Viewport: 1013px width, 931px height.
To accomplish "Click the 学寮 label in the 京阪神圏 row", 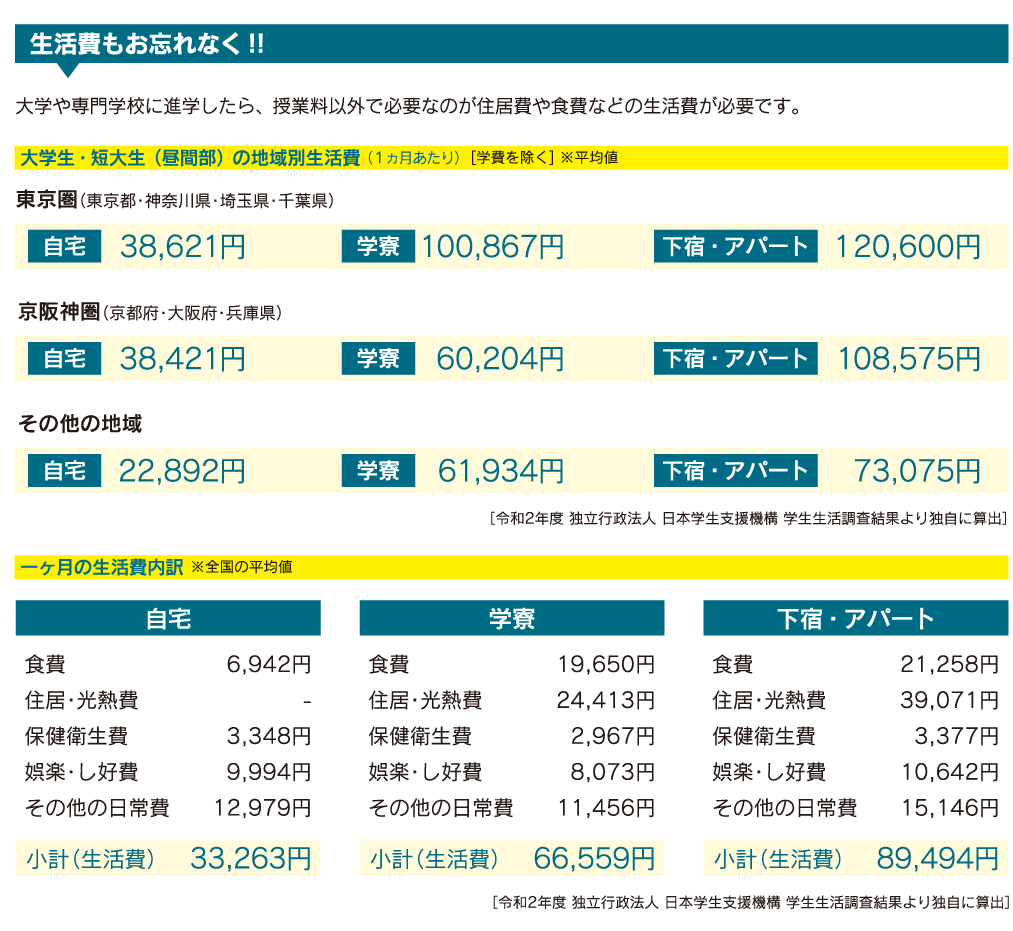I will coord(378,359).
